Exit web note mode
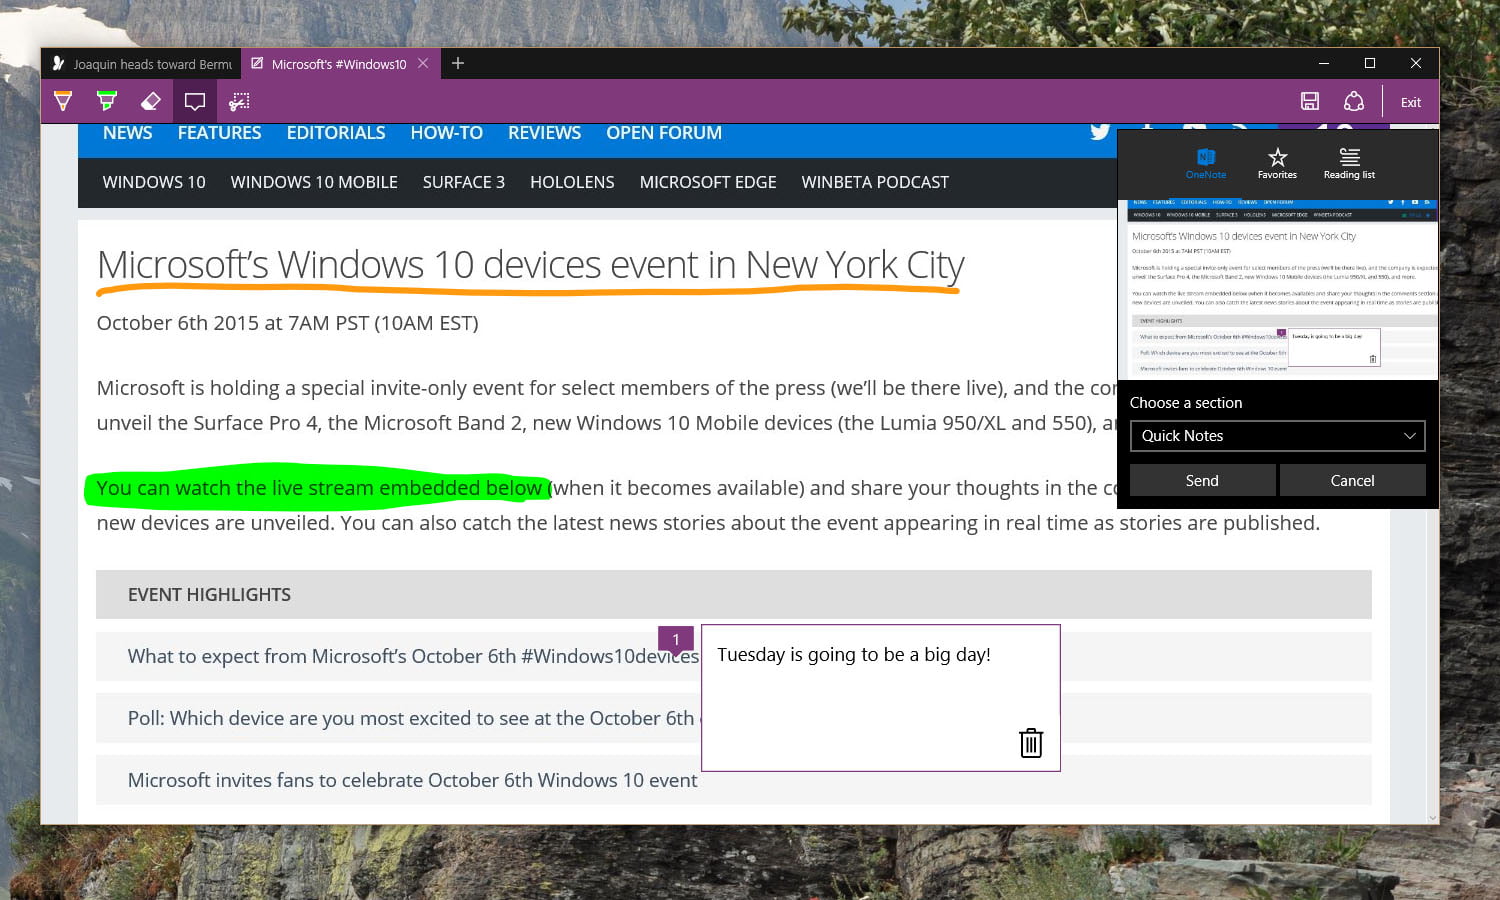Screen dimensions: 1500x900 1411,102
